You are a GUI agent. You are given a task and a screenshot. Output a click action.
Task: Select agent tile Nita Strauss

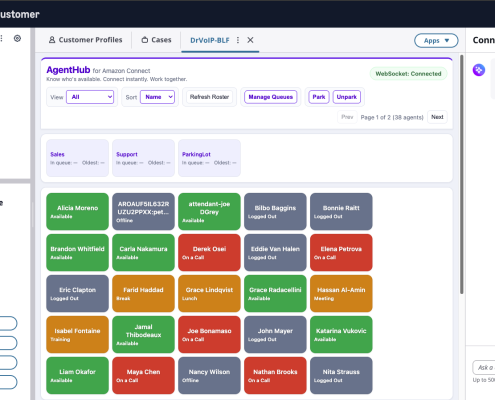point(341,376)
